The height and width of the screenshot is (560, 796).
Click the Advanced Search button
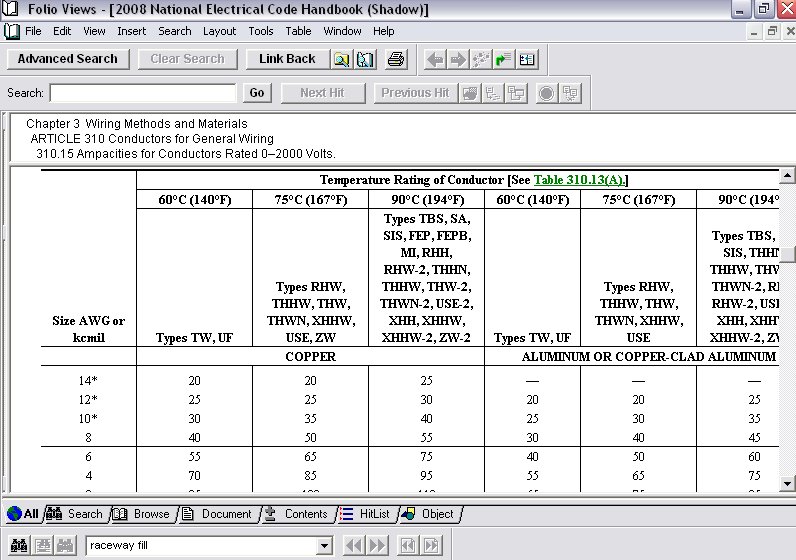pos(67,59)
